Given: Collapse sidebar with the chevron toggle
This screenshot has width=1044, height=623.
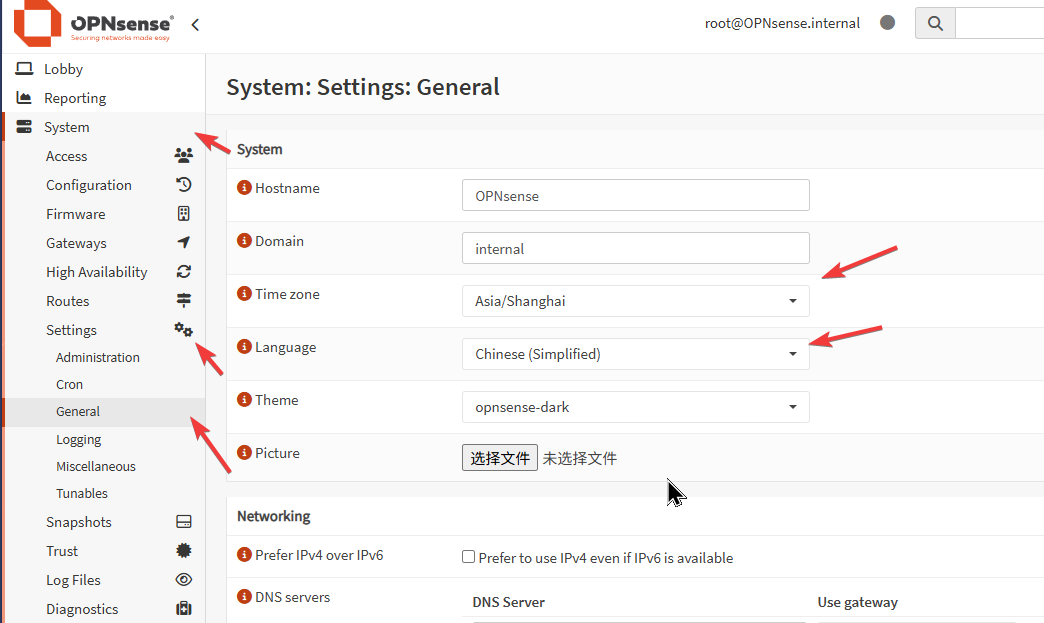Looking at the screenshot, I should (195, 25).
